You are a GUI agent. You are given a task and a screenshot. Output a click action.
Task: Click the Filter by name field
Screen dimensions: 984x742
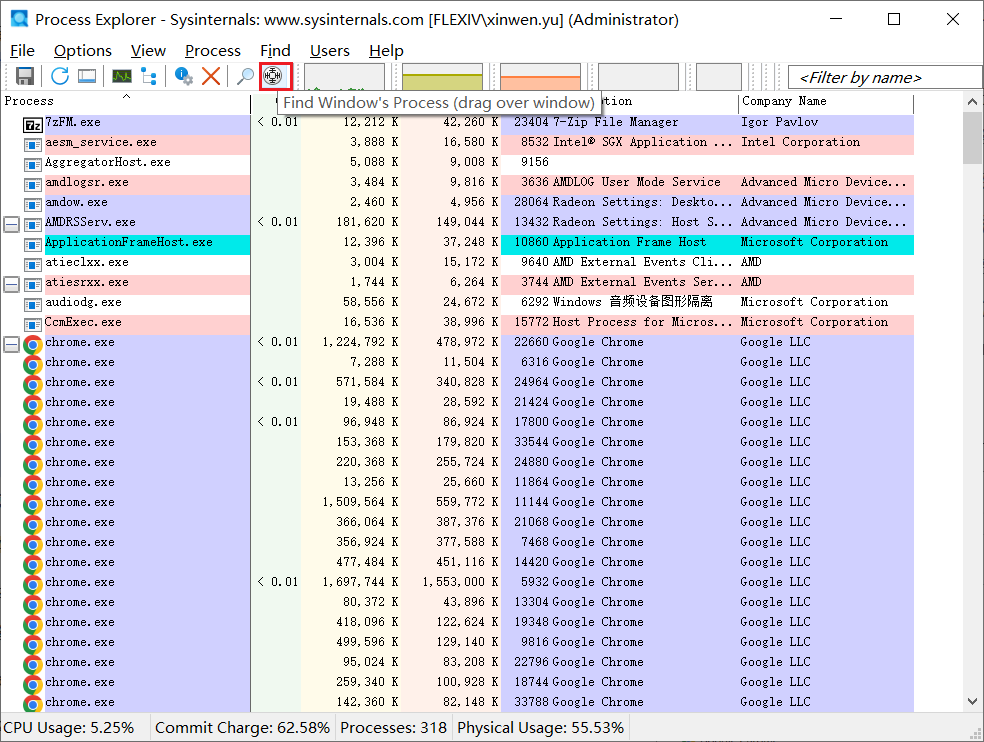pos(884,78)
